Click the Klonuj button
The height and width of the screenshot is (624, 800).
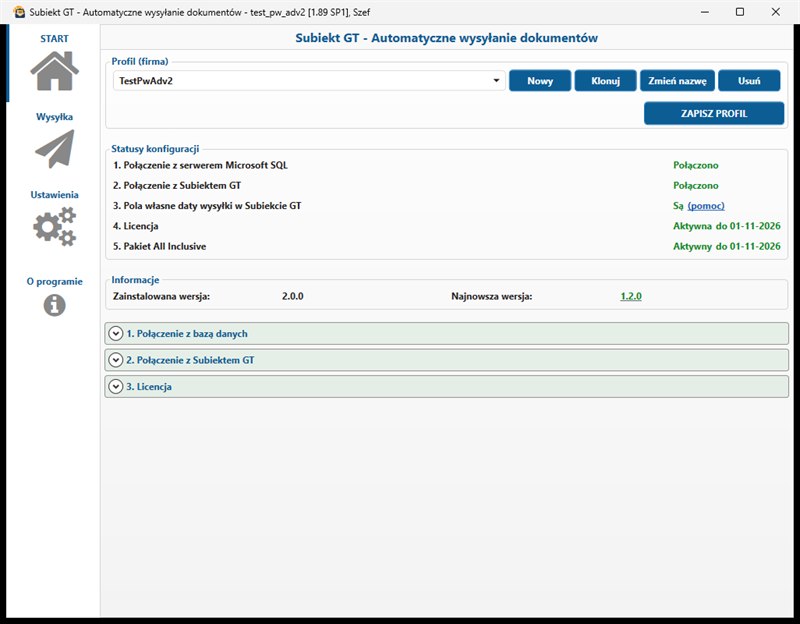(x=606, y=81)
